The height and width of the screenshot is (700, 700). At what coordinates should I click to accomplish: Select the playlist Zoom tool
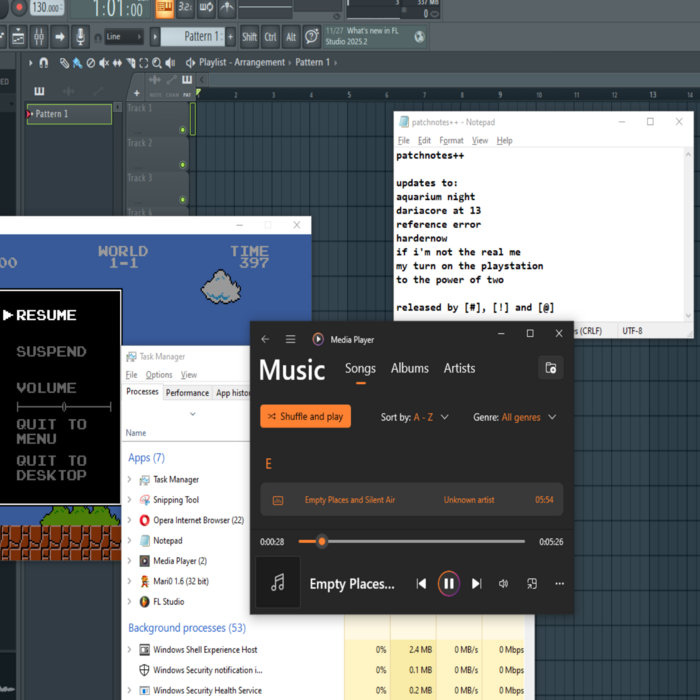(156, 63)
